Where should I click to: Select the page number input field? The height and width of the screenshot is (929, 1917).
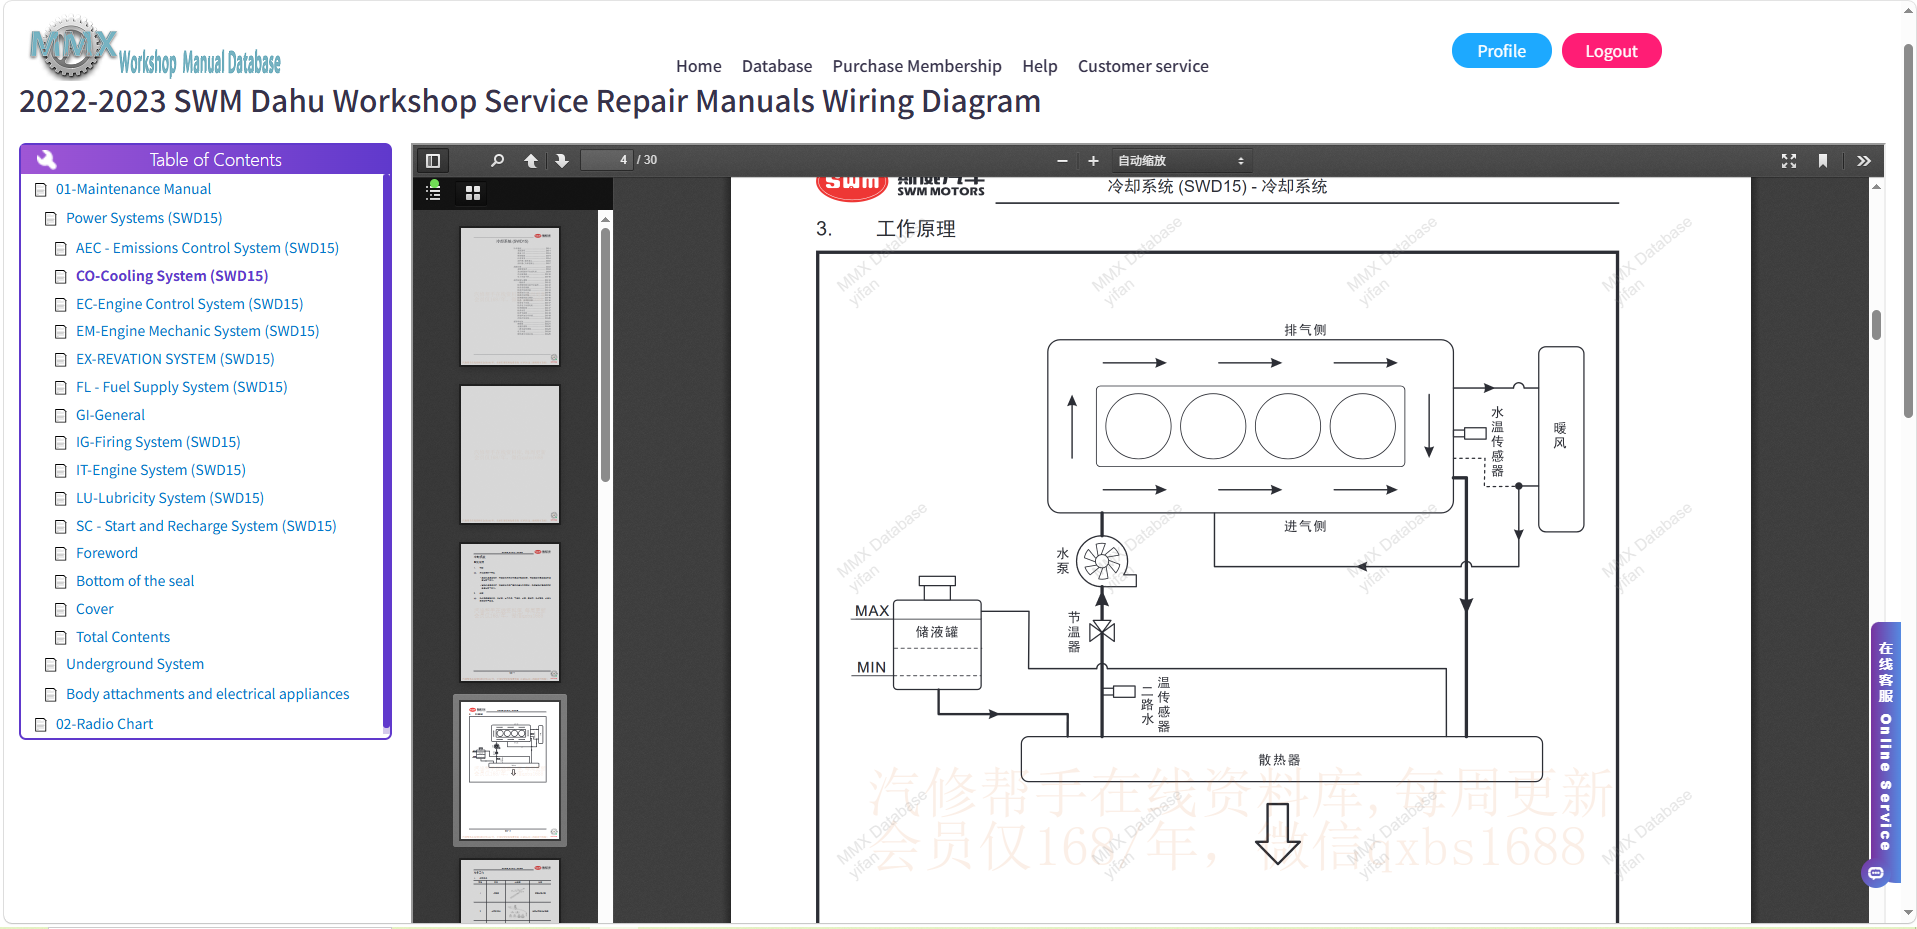pyautogui.click(x=607, y=160)
